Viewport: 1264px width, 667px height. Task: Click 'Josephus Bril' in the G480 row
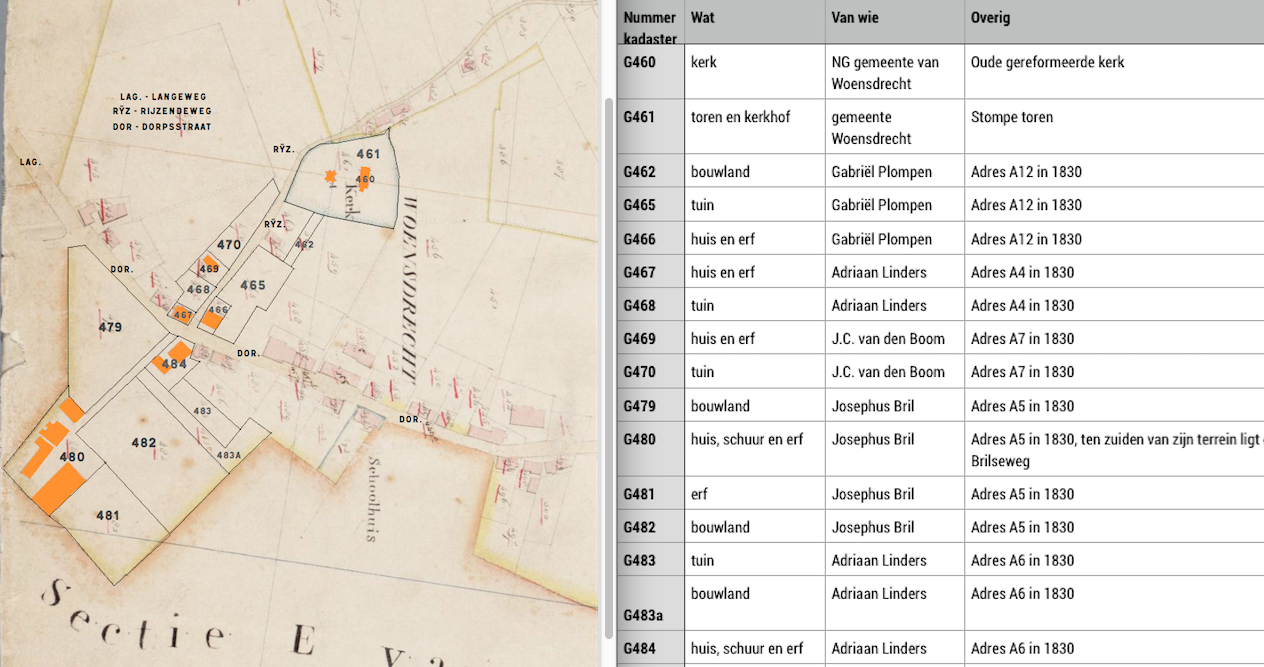(x=872, y=439)
